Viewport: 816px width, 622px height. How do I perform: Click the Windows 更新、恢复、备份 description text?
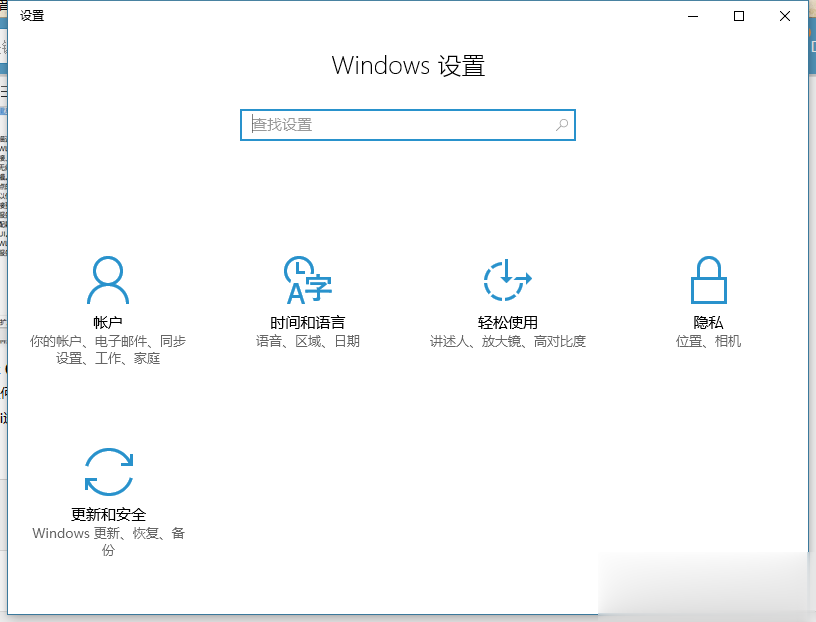click(x=108, y=540)
